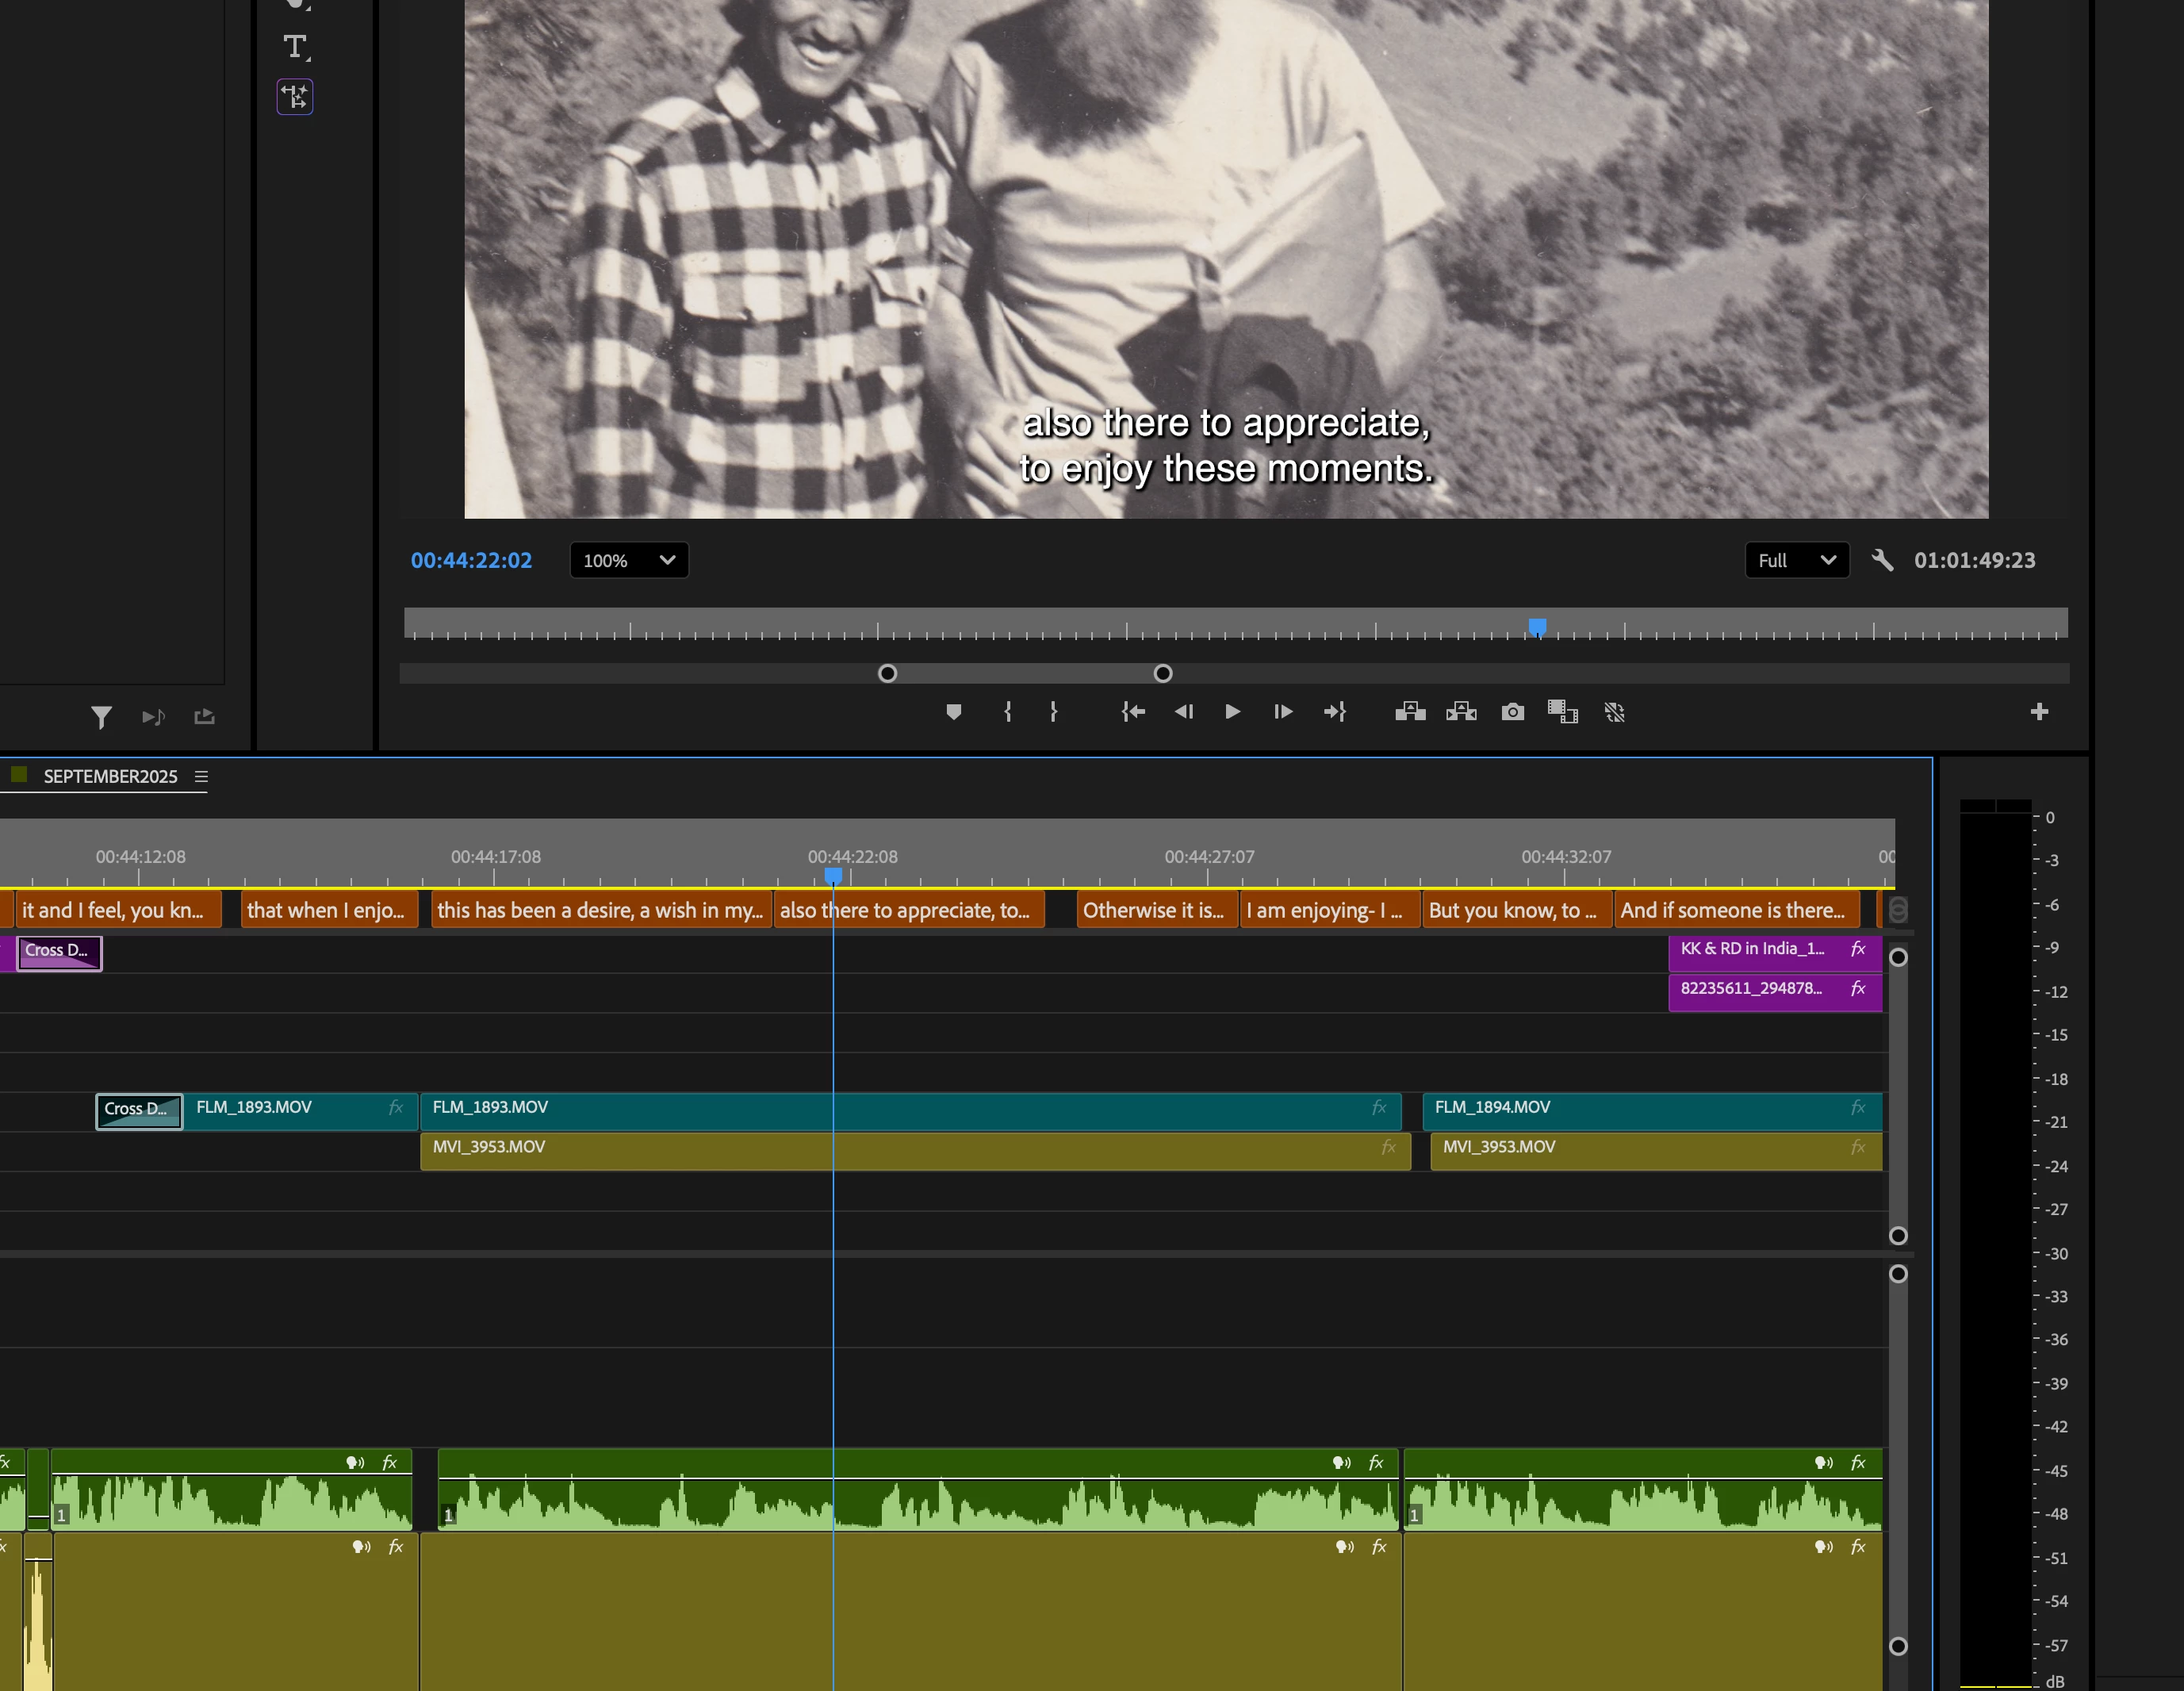Viewport: 2184px width, 1691px height.
Task: Step forward one frame
Action: pyautogui.click(x=1283, y=712)
